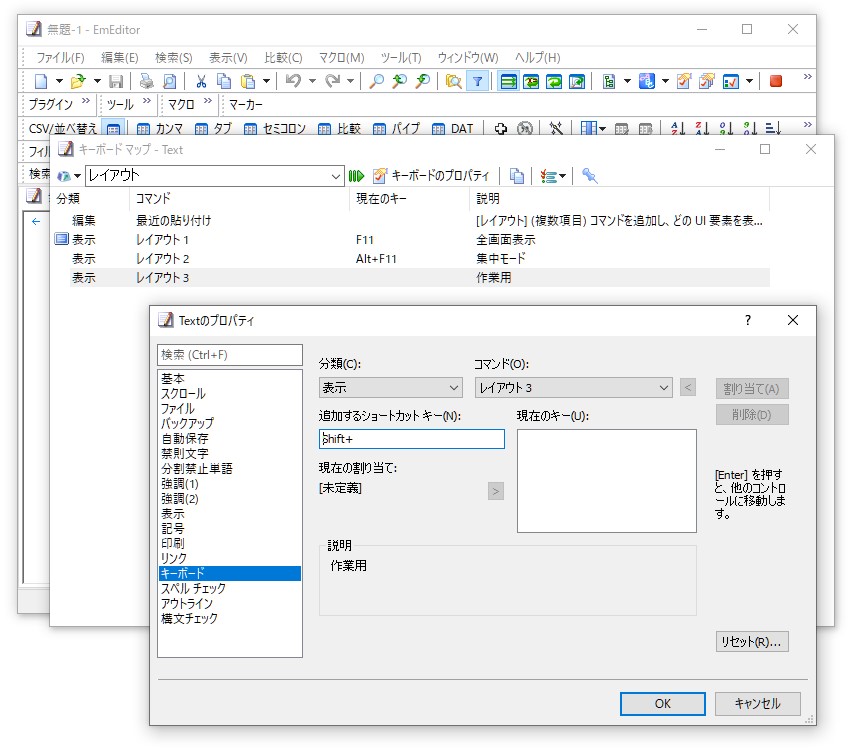Click the 検索 (Ctrl+F) search box

tap(230, 355)
